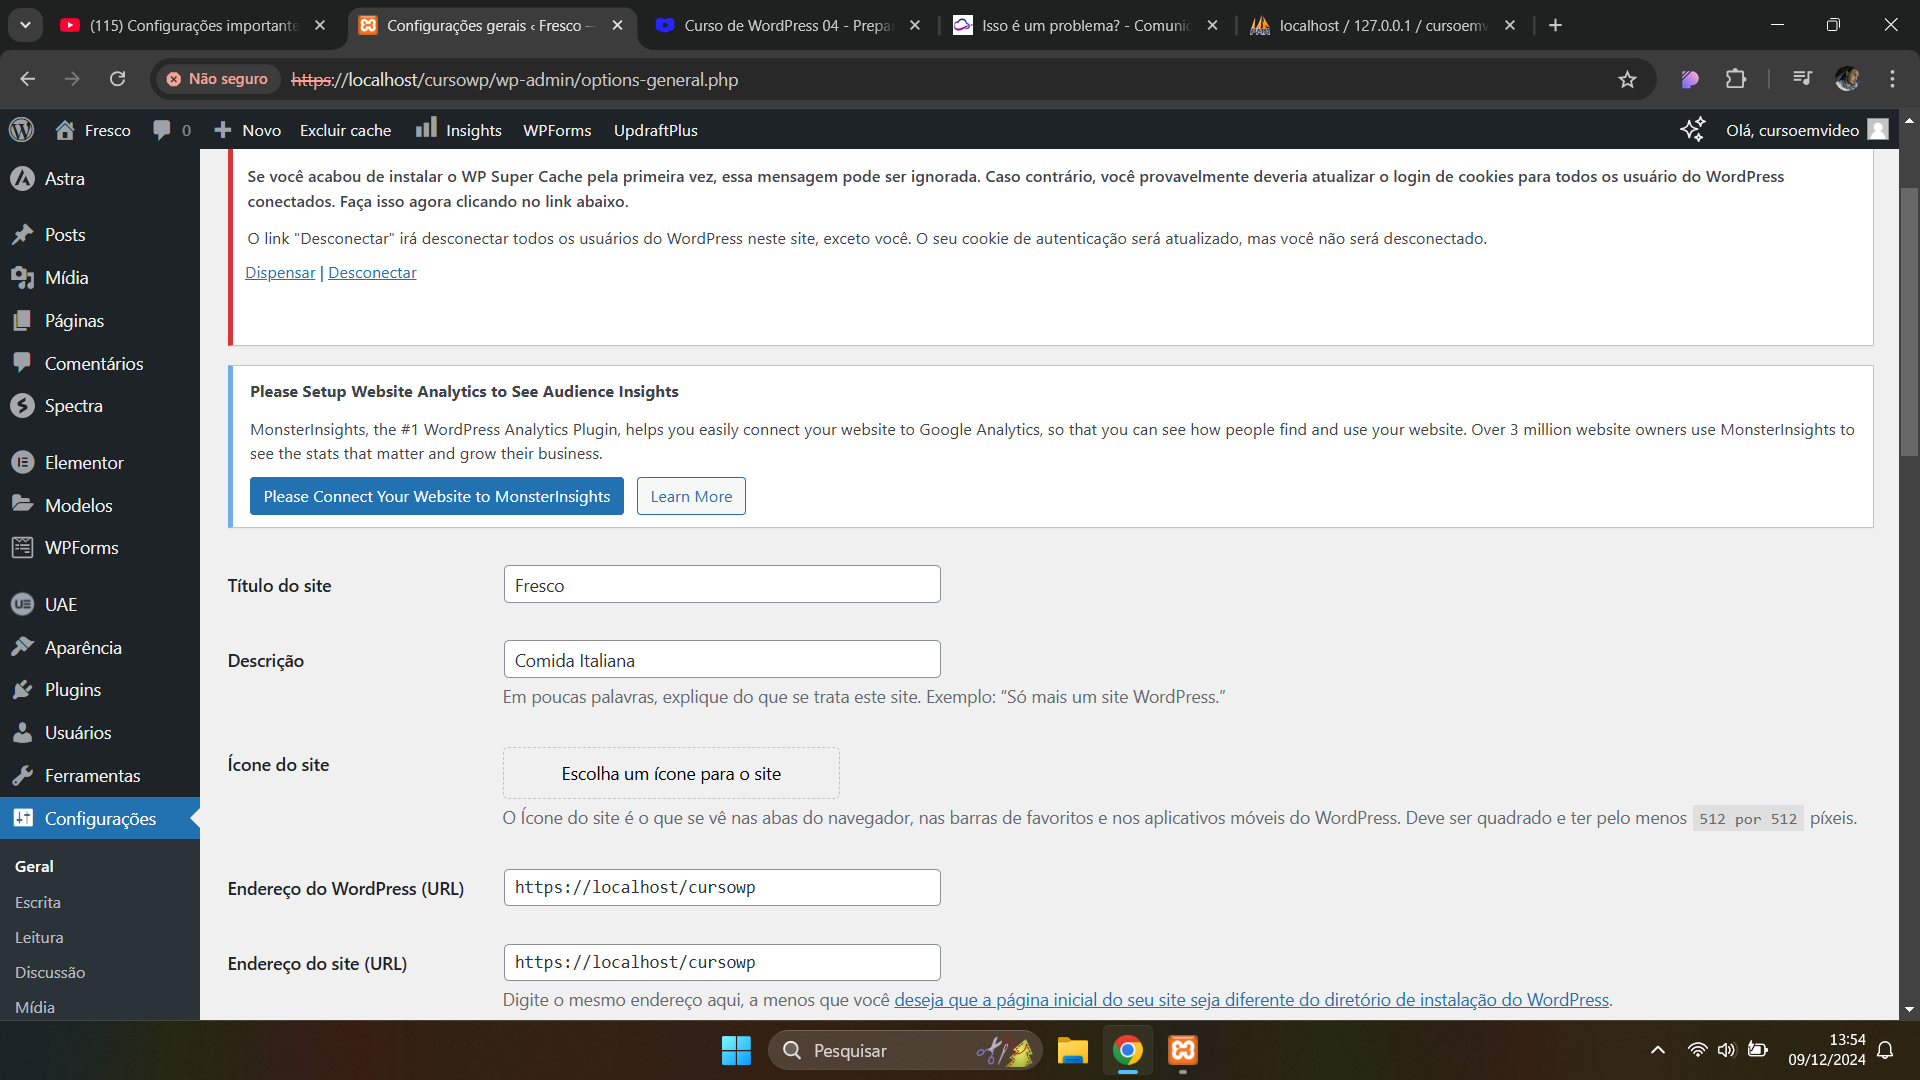Open Windows Start menu
The height and width of the screenshot is (1080, 1920).
(736, 1050)
